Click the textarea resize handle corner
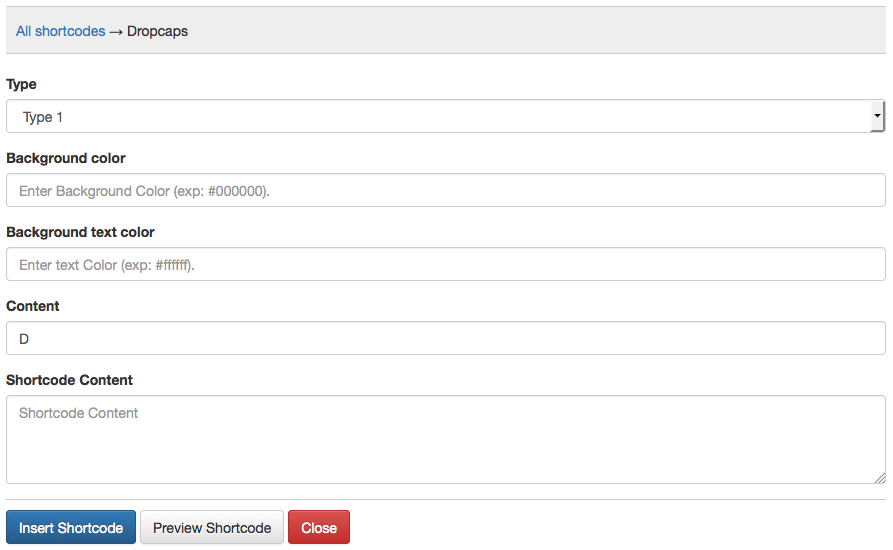 (x=880, y=478)
